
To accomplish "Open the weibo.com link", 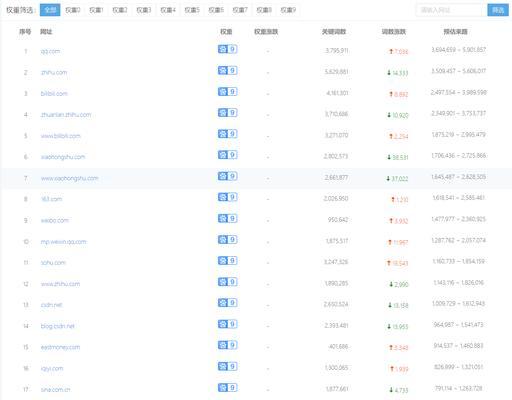I will pos(54,221).
